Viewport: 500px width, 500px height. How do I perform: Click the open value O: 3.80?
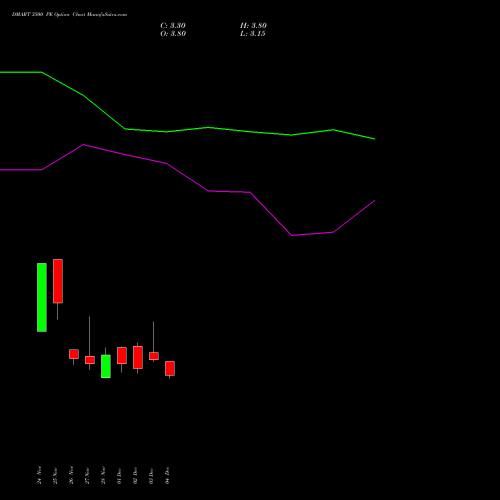point(173,34)
